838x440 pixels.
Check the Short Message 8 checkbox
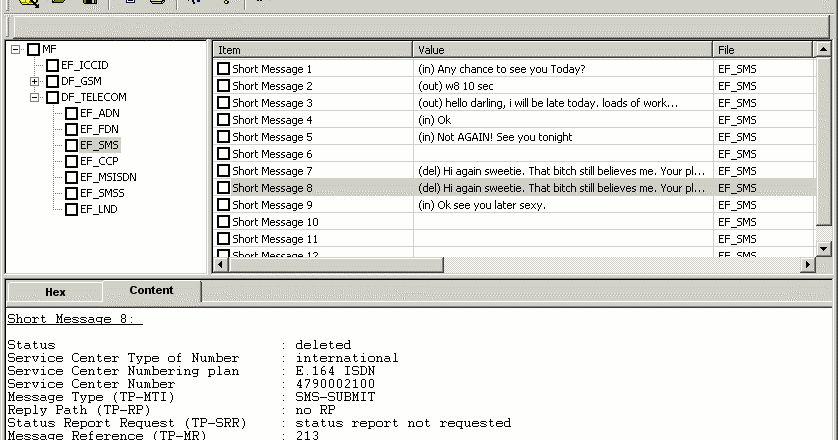(x=223, y=188)
